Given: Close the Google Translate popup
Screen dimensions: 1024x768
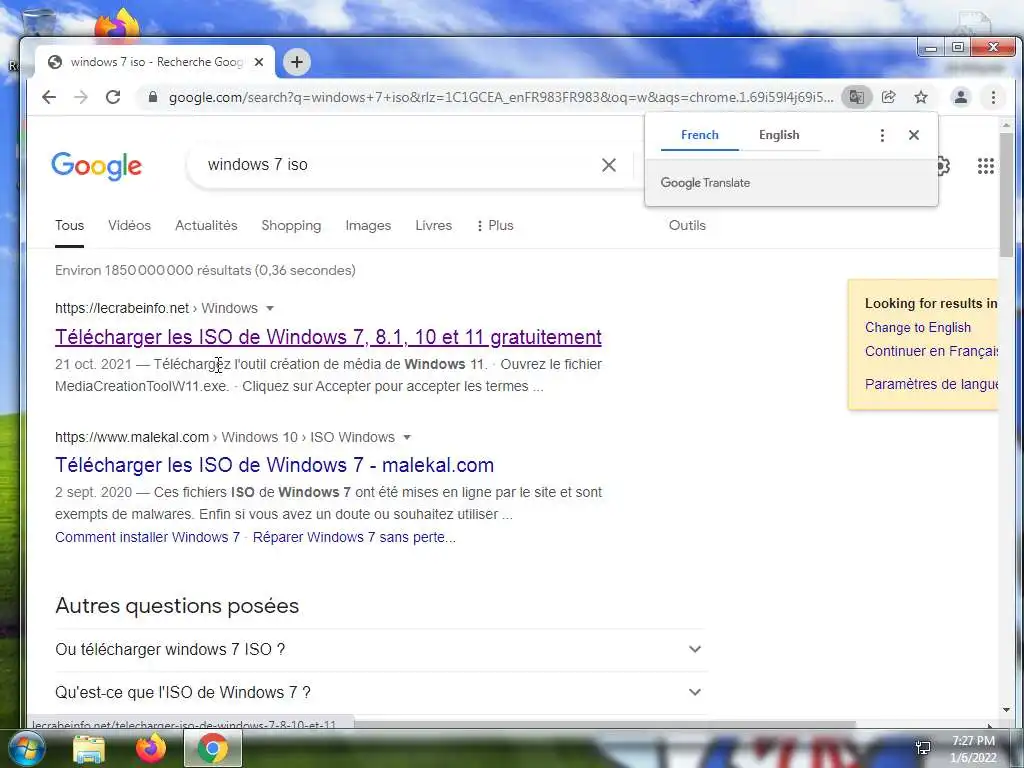Looking at the screenshot, I should 914,135.
